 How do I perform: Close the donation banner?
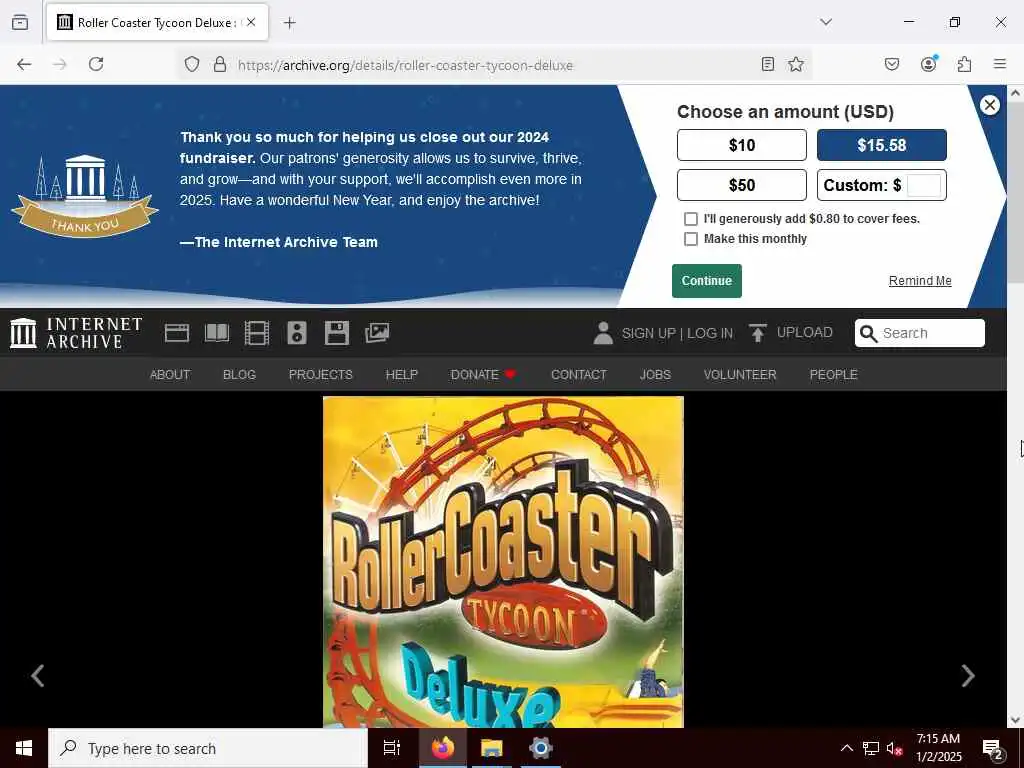coord(989,104)
